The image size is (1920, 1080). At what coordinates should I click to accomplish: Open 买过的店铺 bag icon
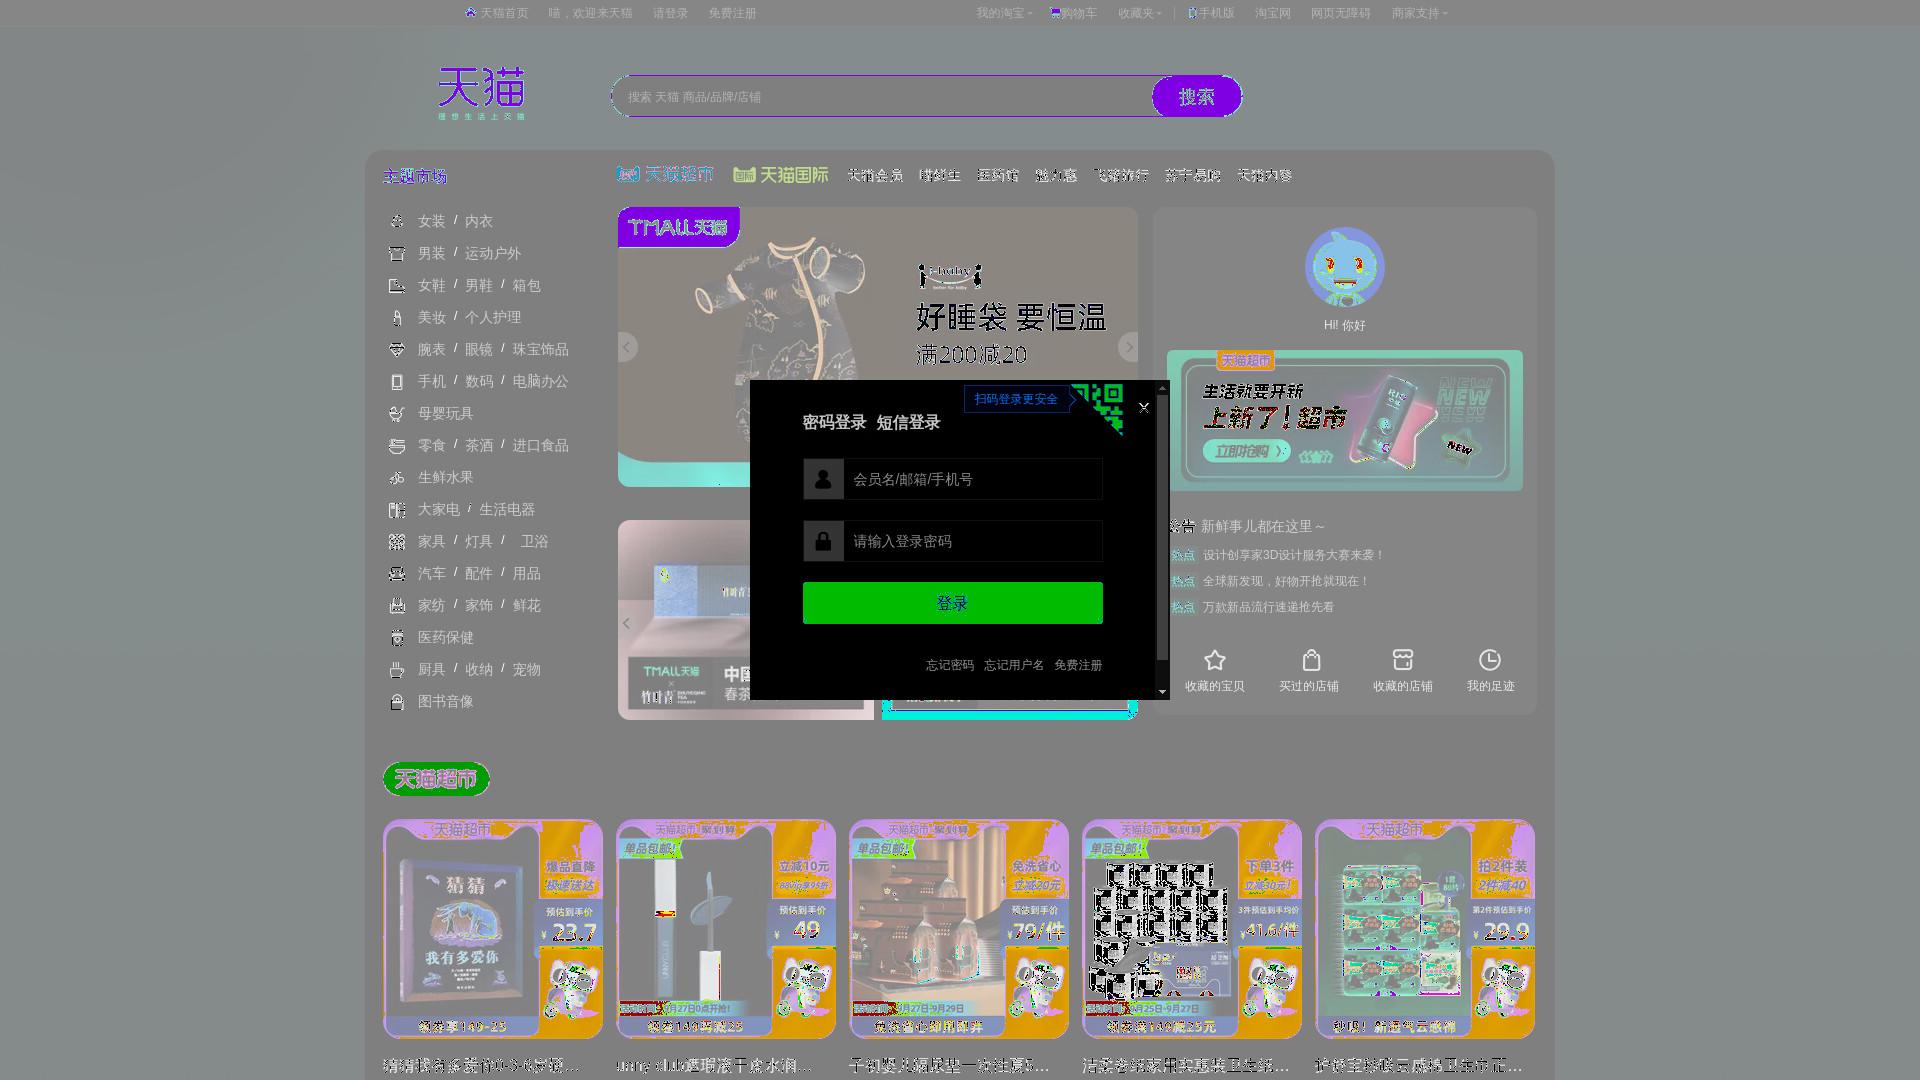coord(1311,660)
